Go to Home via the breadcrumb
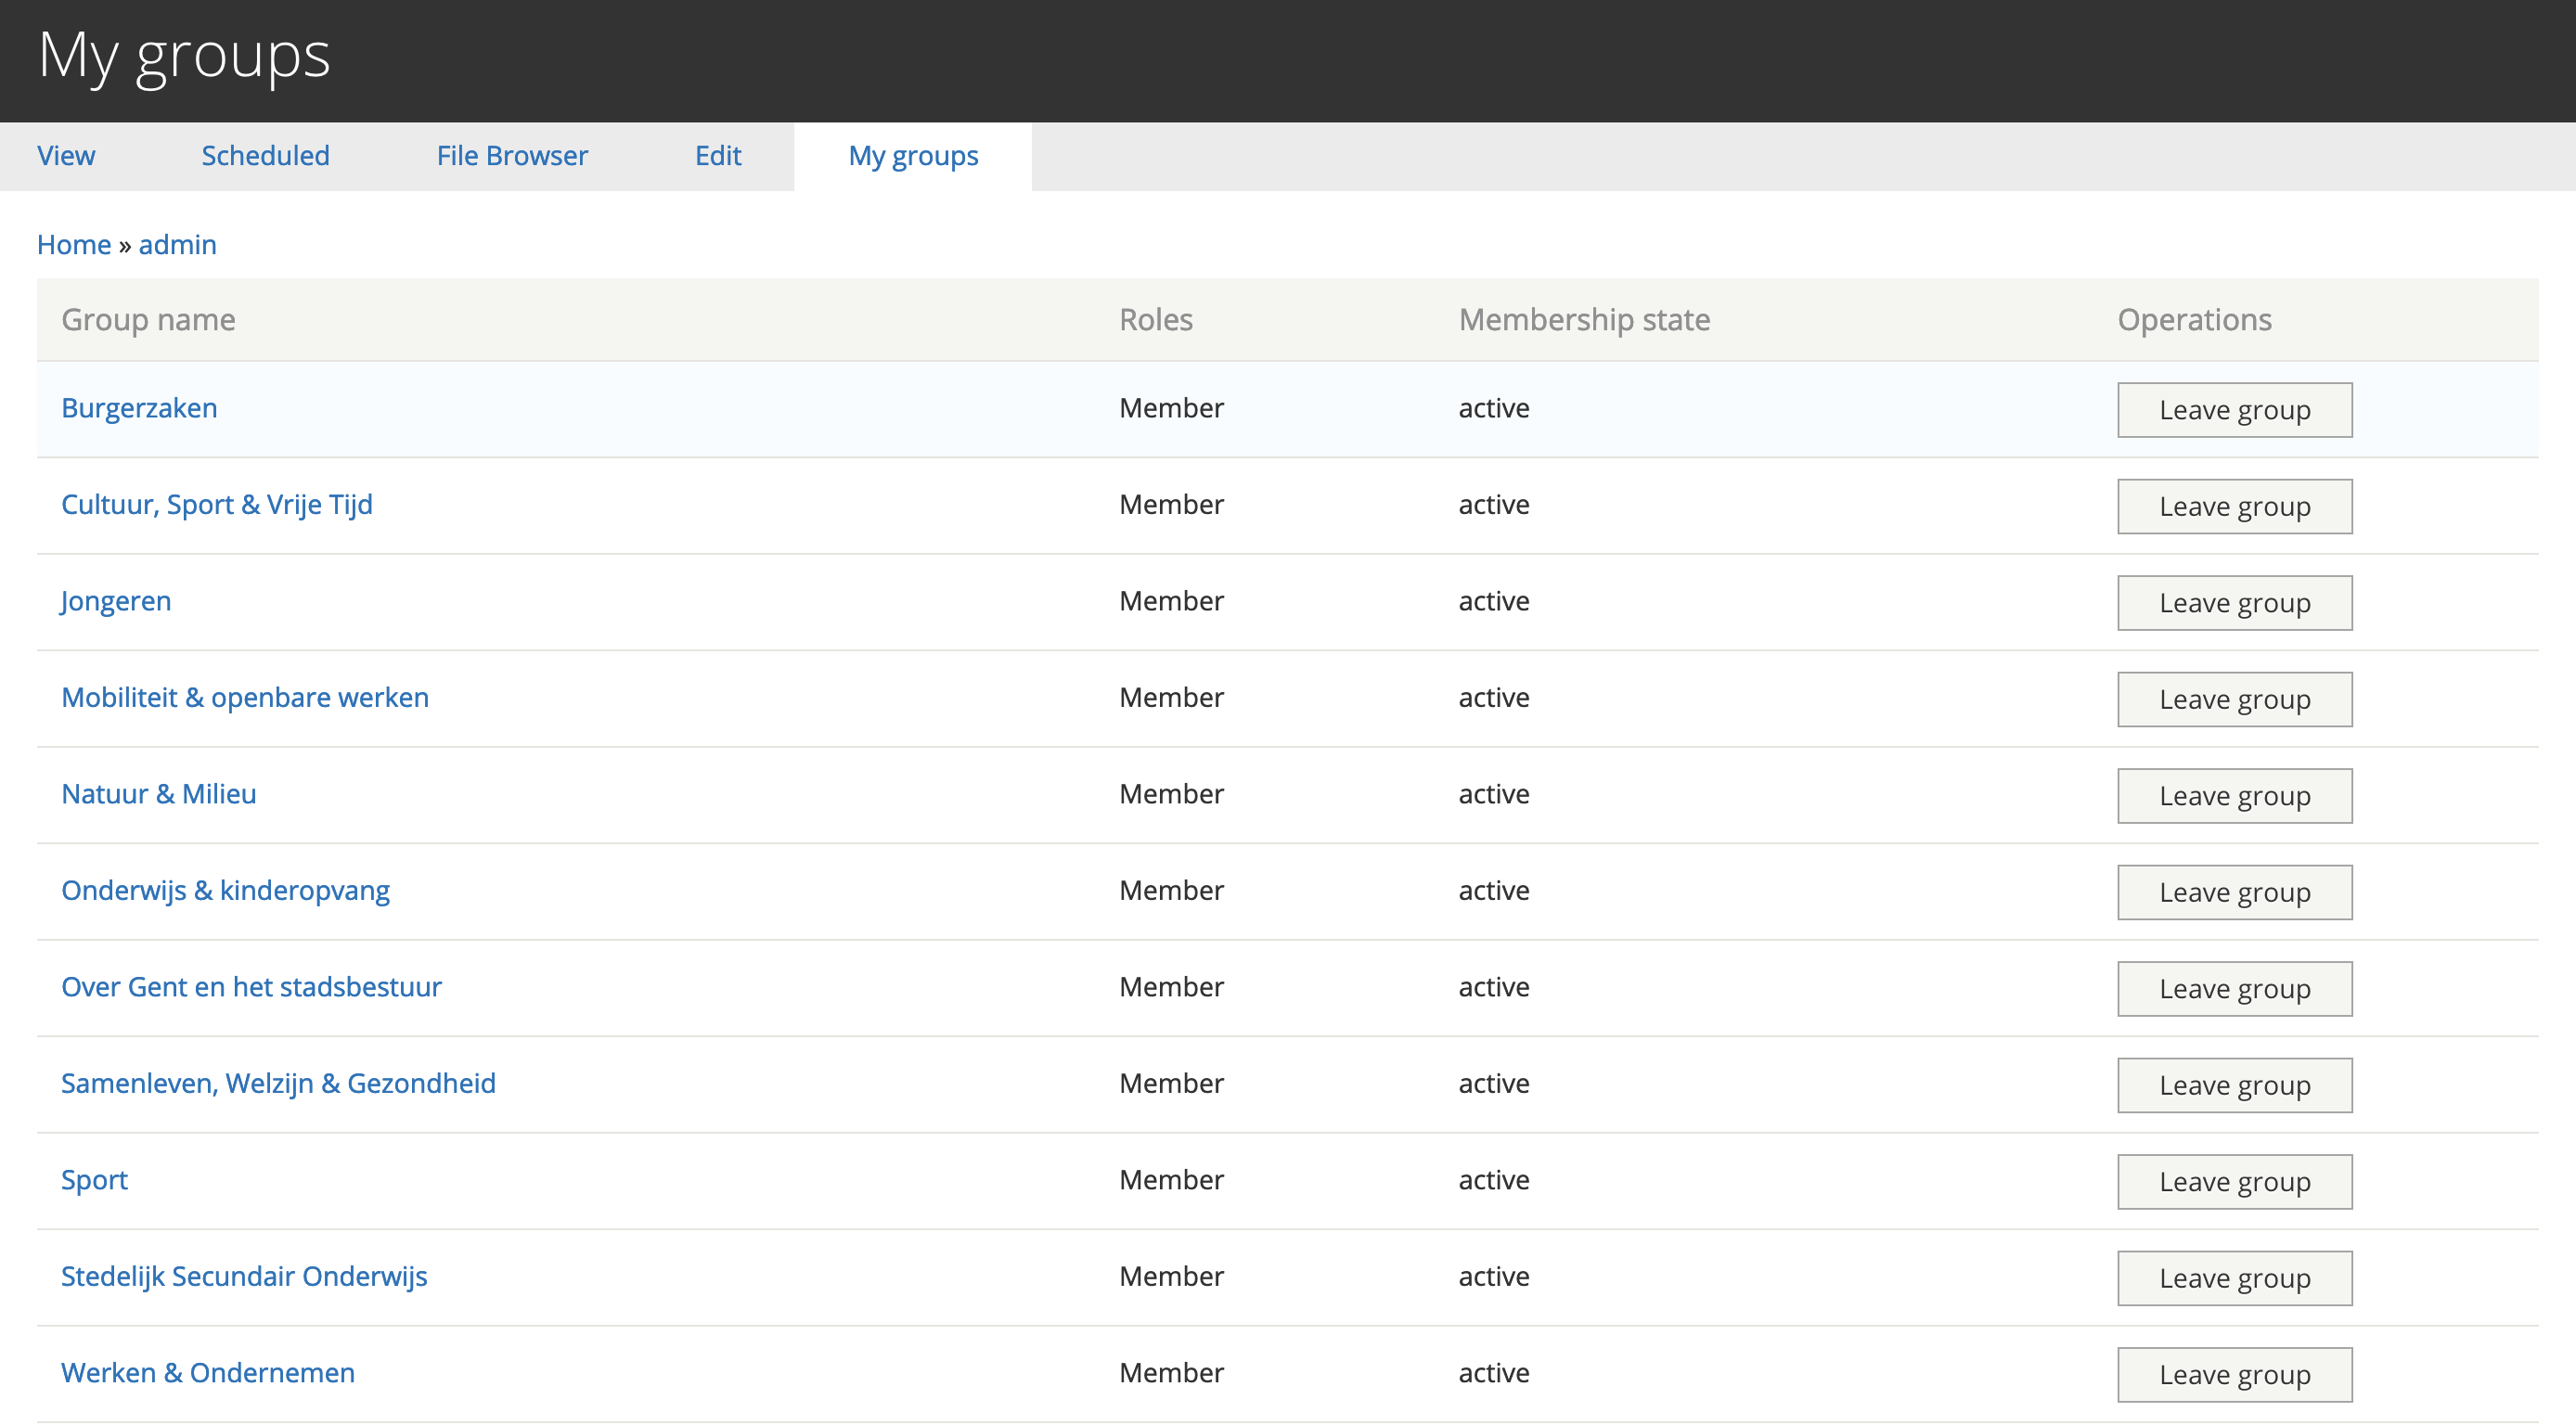The height and width of the screenshot is (1425, 2576). coord(73,244)
